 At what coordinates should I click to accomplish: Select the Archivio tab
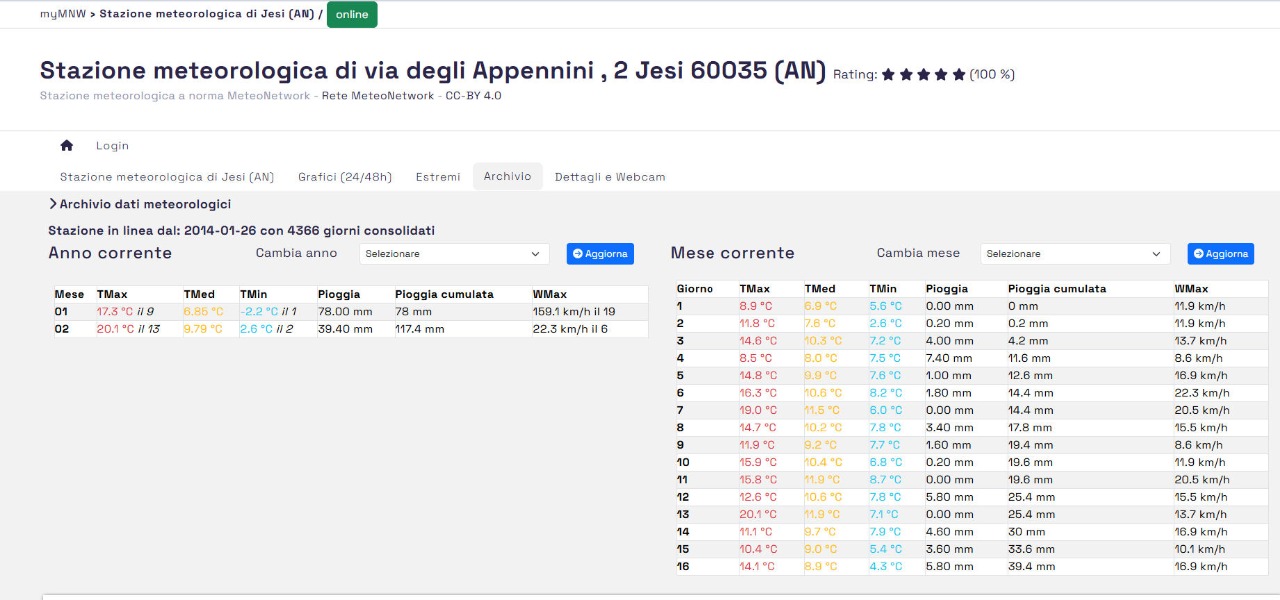point(507,177)
